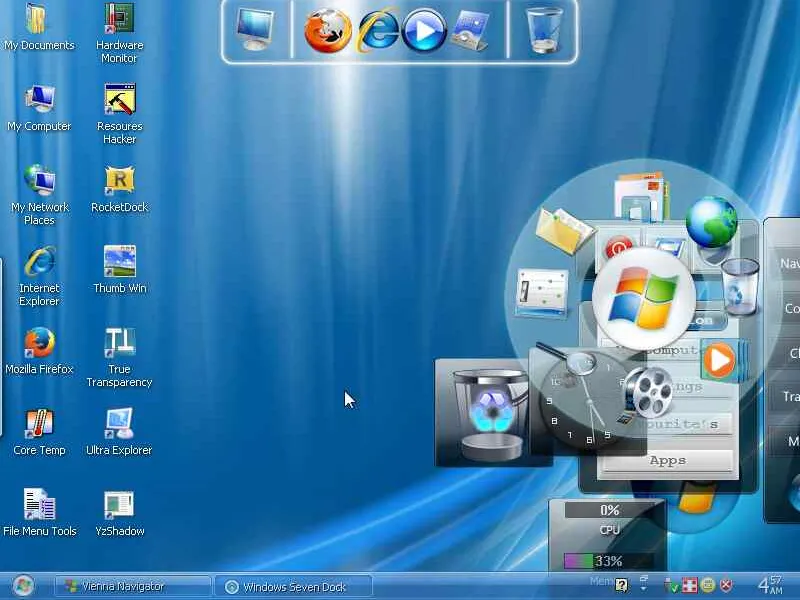Viewport: 800px width, 600px height.
Task: Open the settings panel icon in circle dock
Action: [x=542, y=293]
